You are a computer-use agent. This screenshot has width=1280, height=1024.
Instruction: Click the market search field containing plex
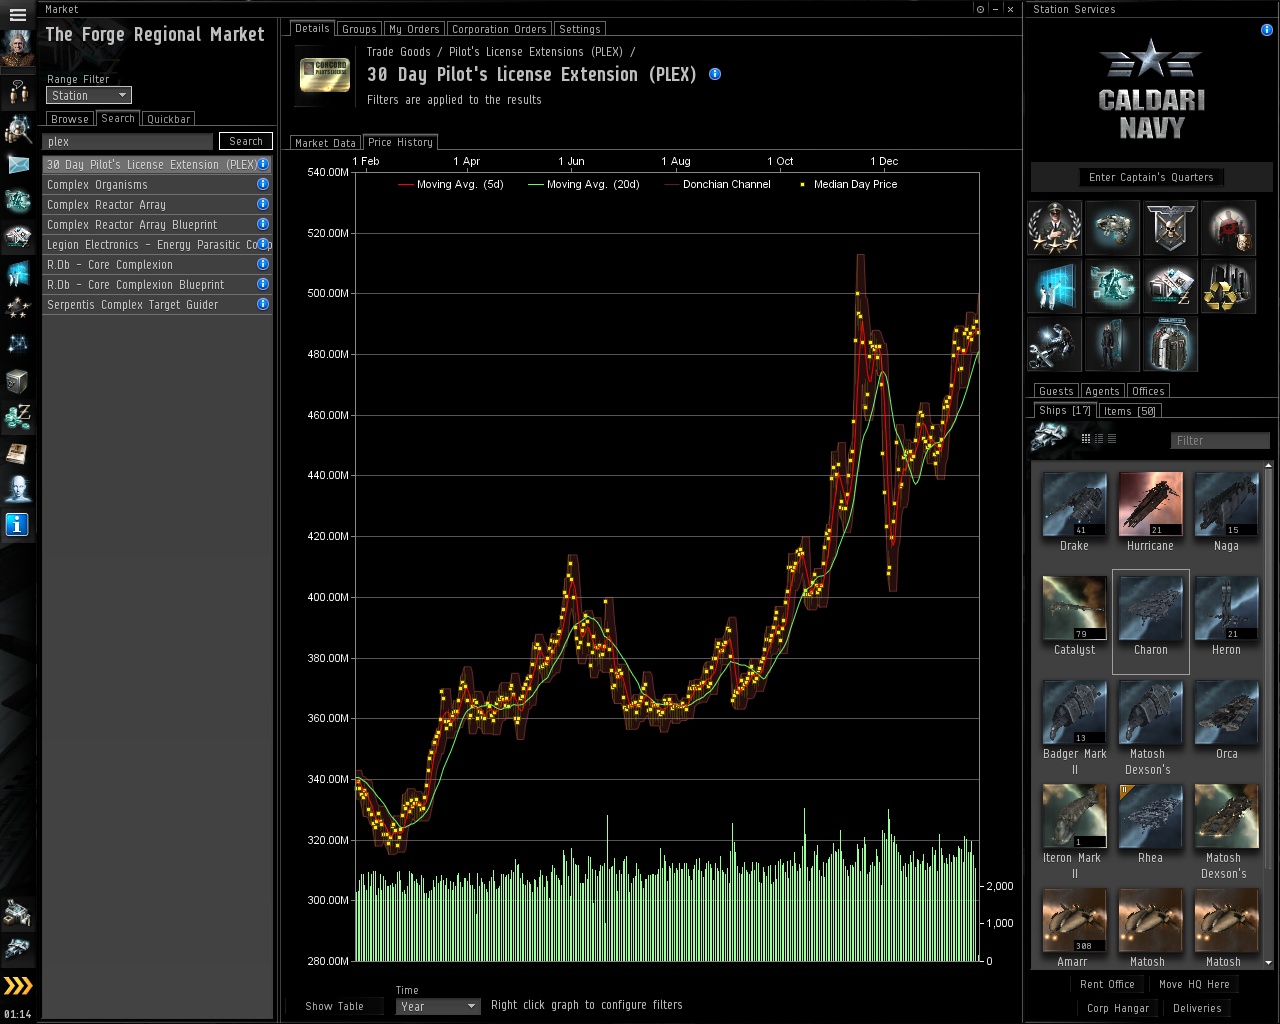(x=128, y=142)
